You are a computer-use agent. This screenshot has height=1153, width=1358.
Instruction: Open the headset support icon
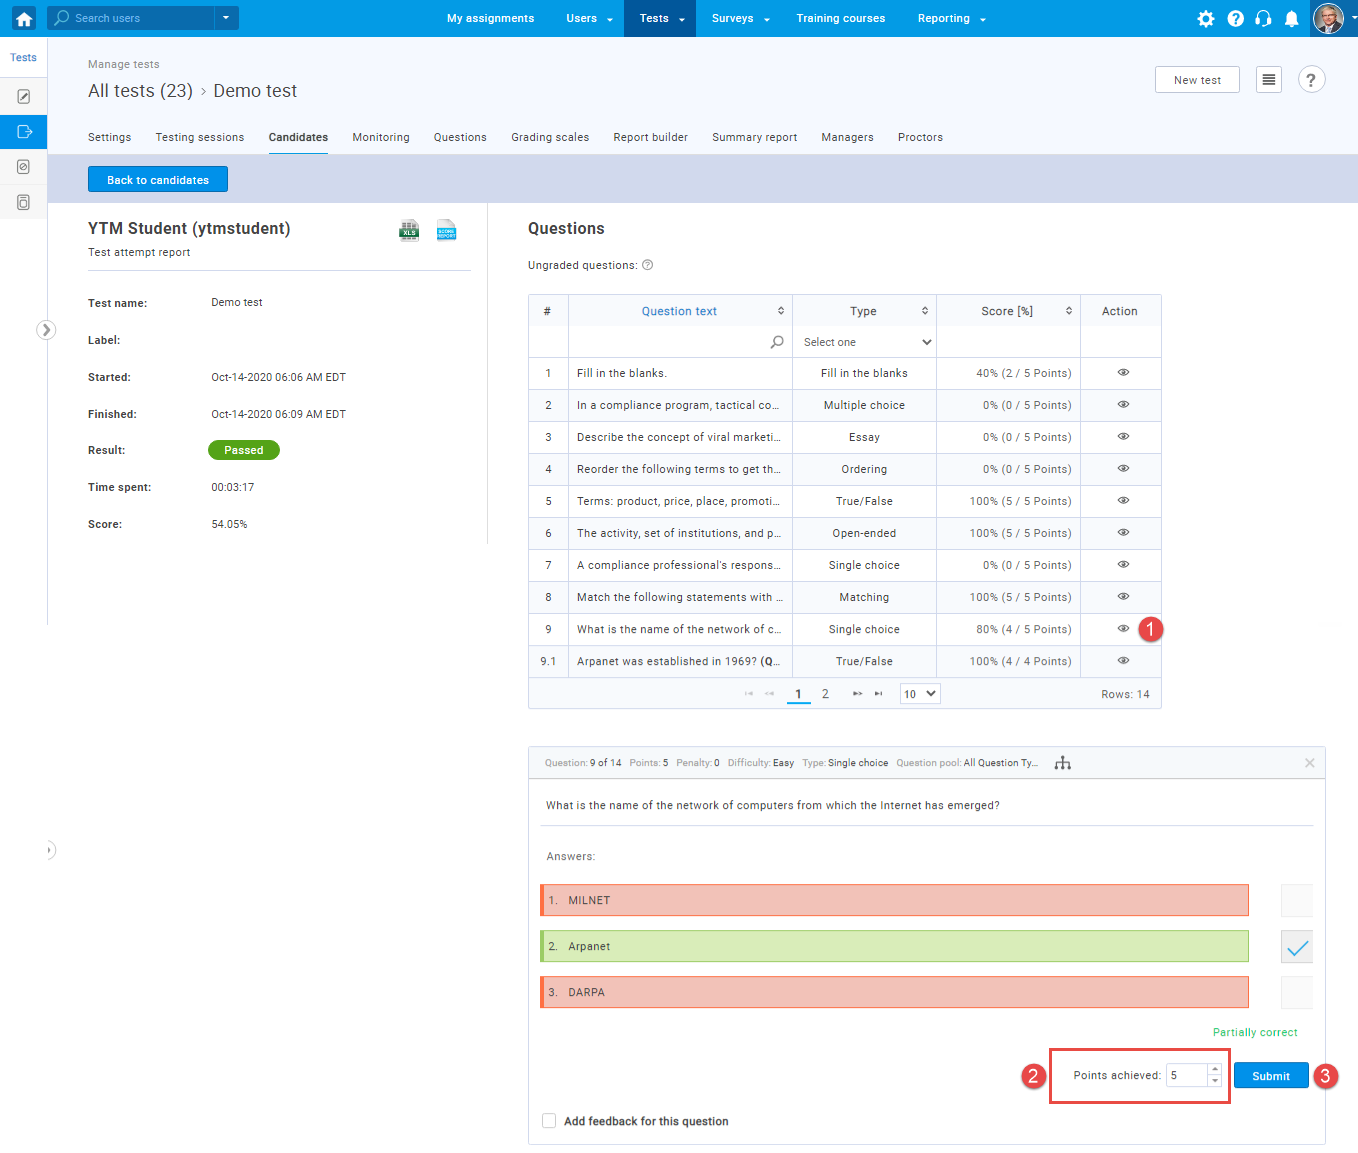click(x=1263, y=19)
